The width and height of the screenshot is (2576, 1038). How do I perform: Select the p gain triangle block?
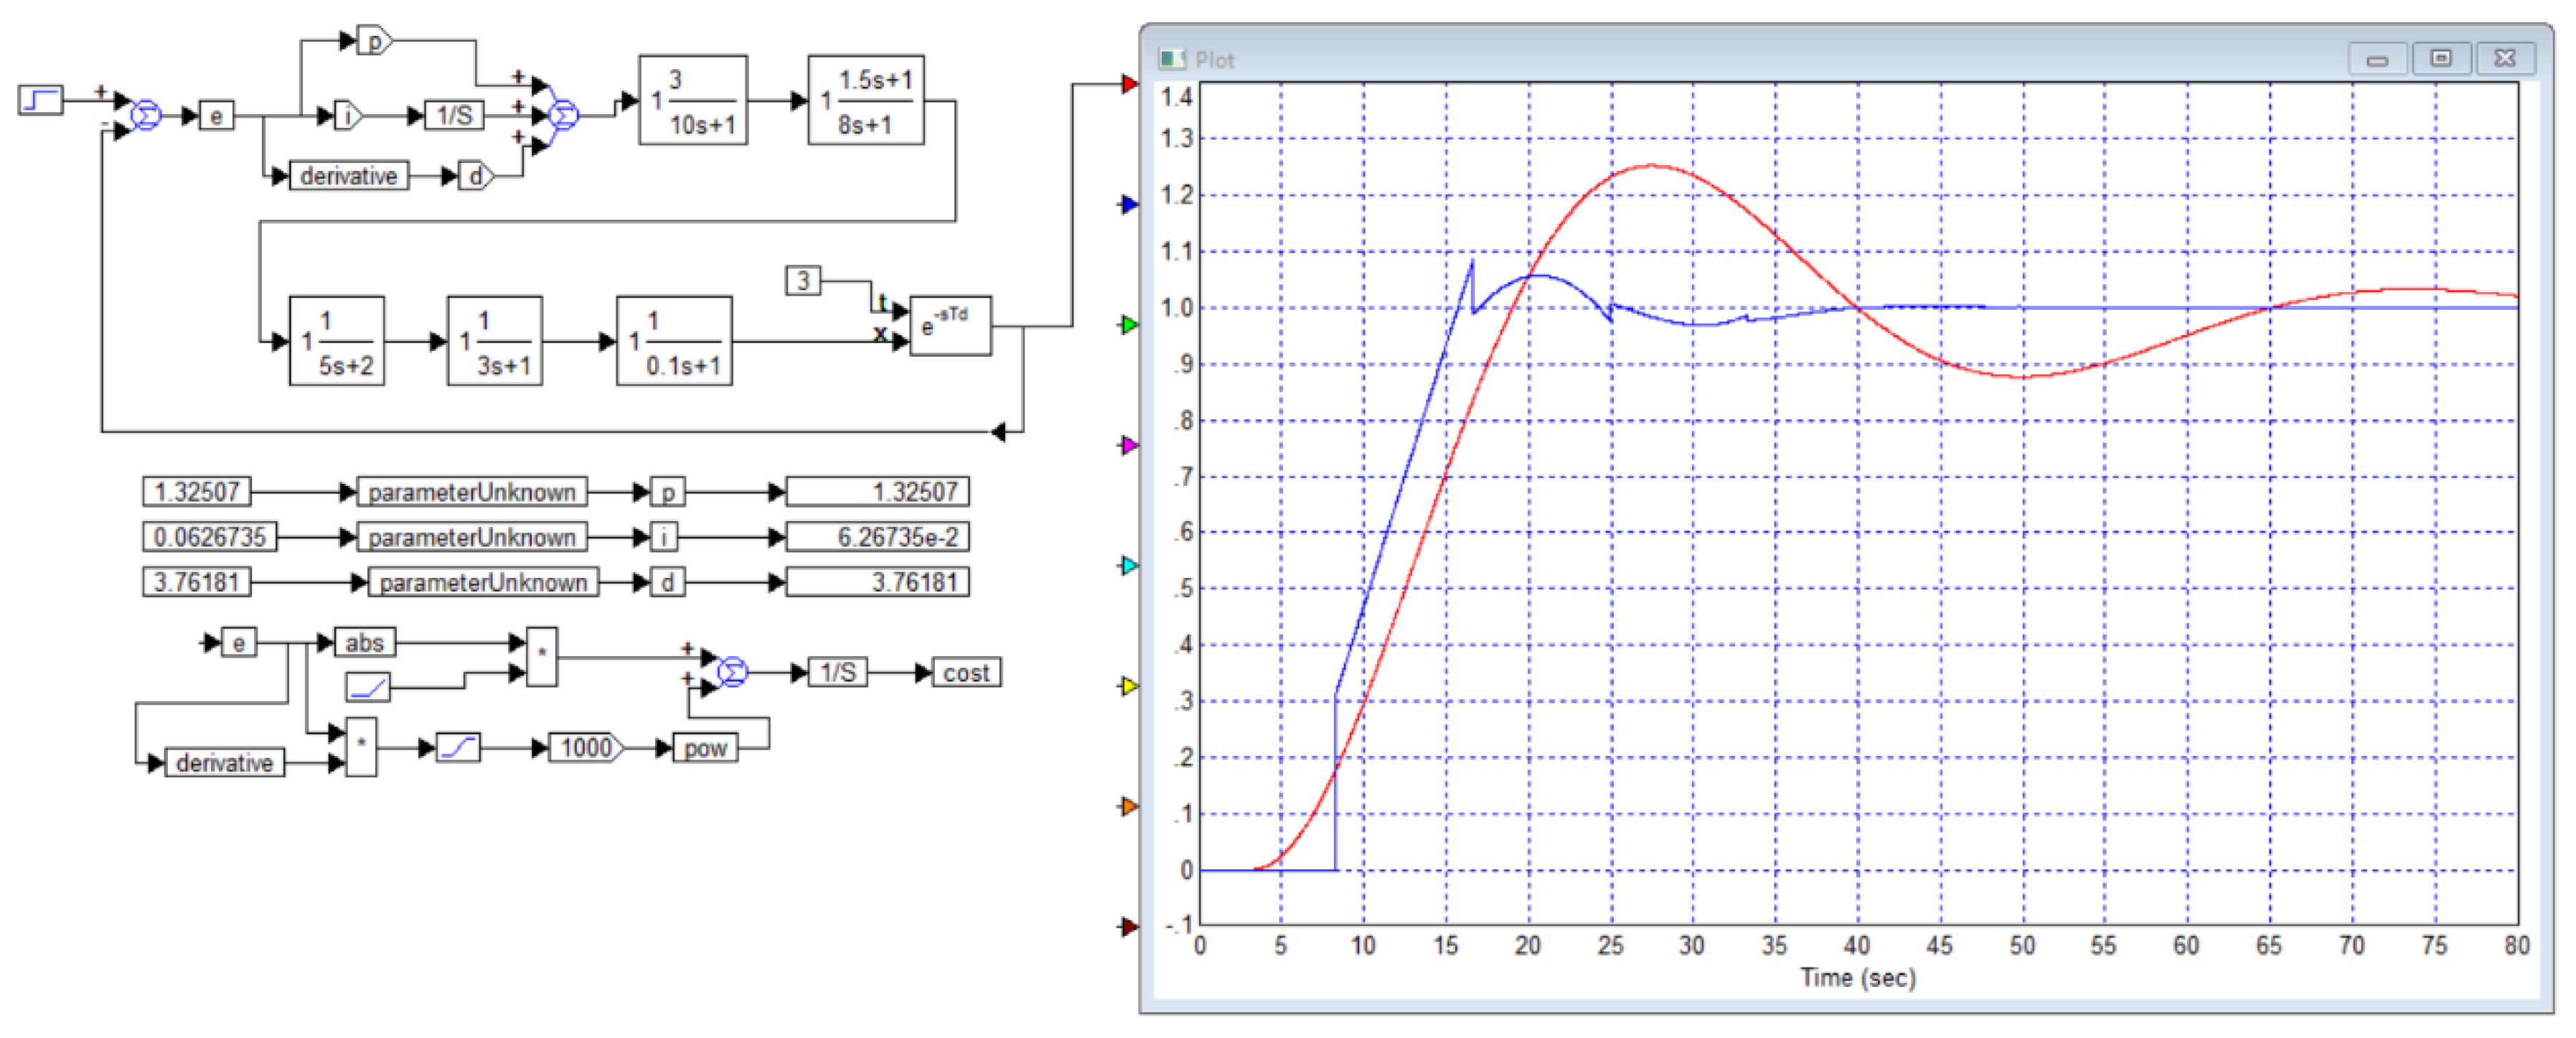(x=375, y=42)
